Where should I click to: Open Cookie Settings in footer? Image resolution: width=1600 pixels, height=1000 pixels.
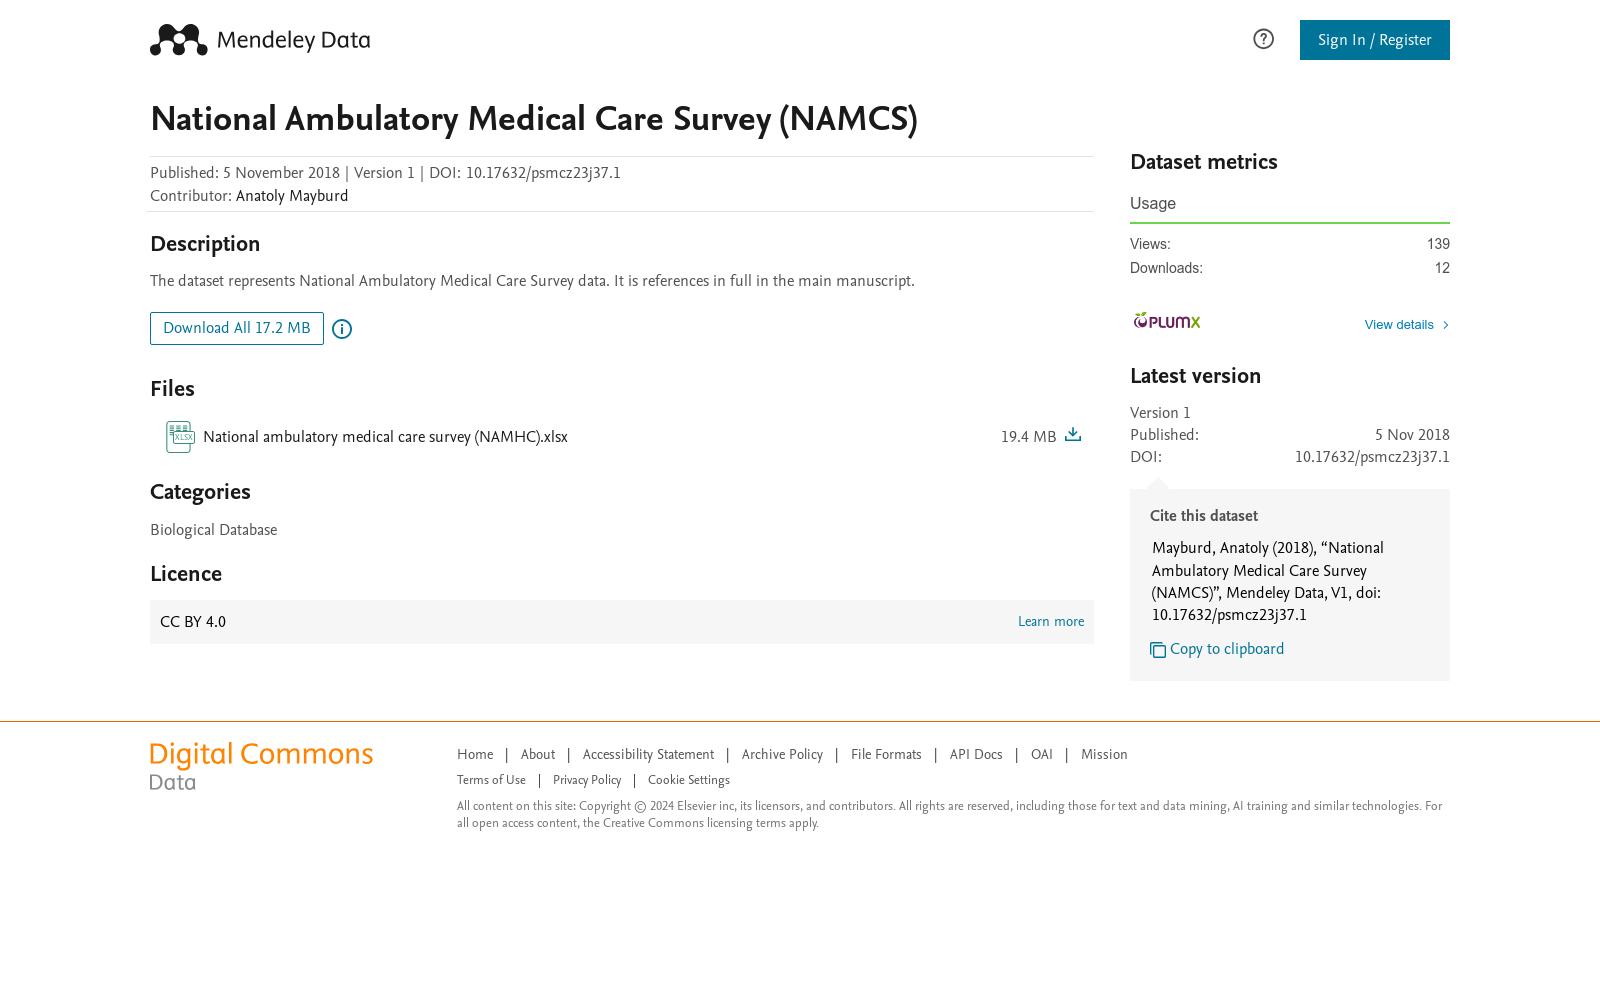click(x=689, y=780)
